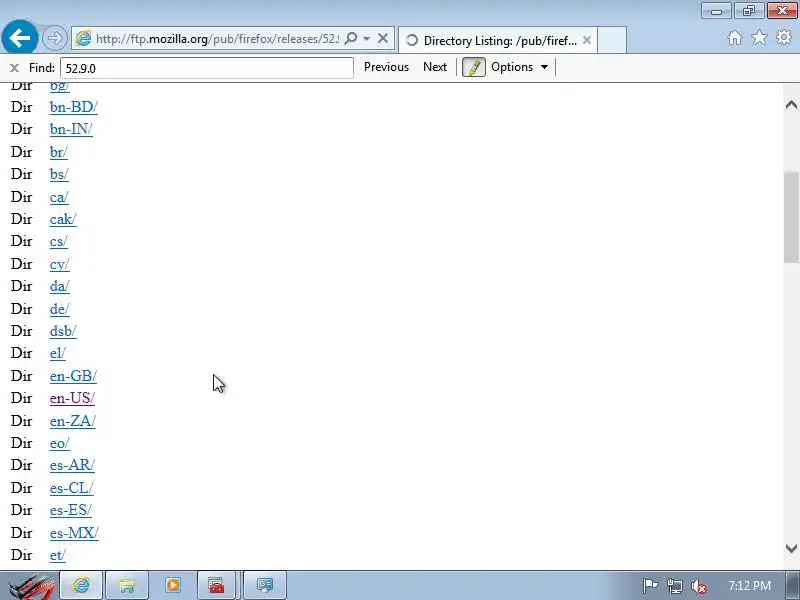
Task: Open the find Options dropdown
Action: 519,67
